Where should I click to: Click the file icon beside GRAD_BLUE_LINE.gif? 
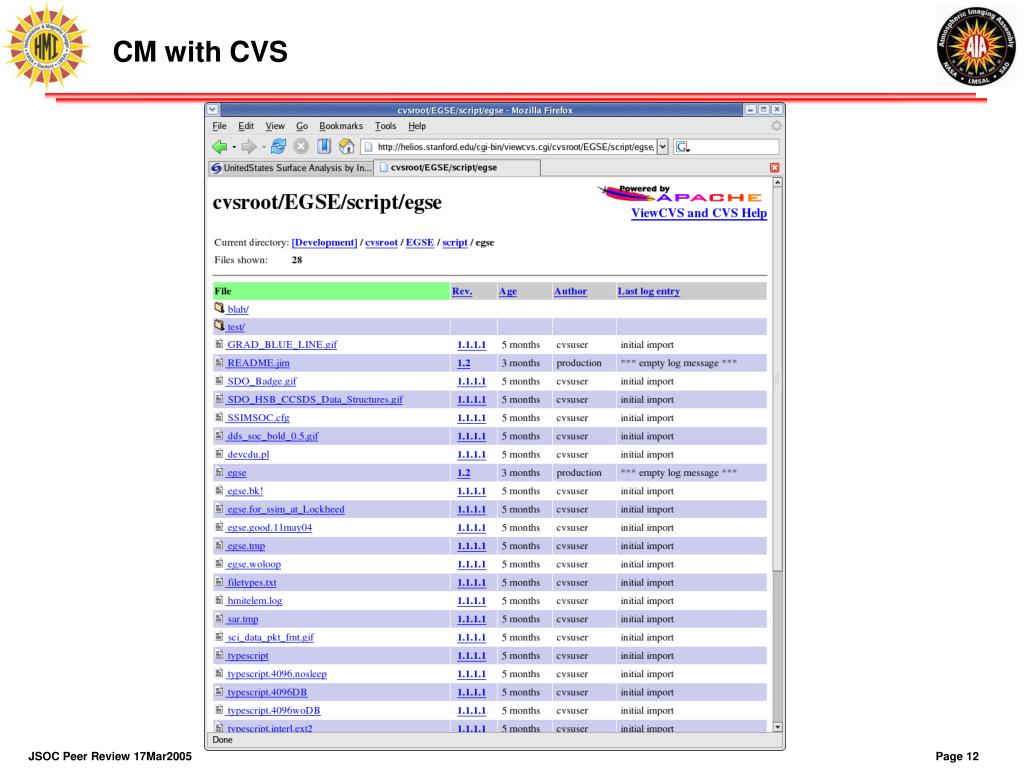[219, 344]
